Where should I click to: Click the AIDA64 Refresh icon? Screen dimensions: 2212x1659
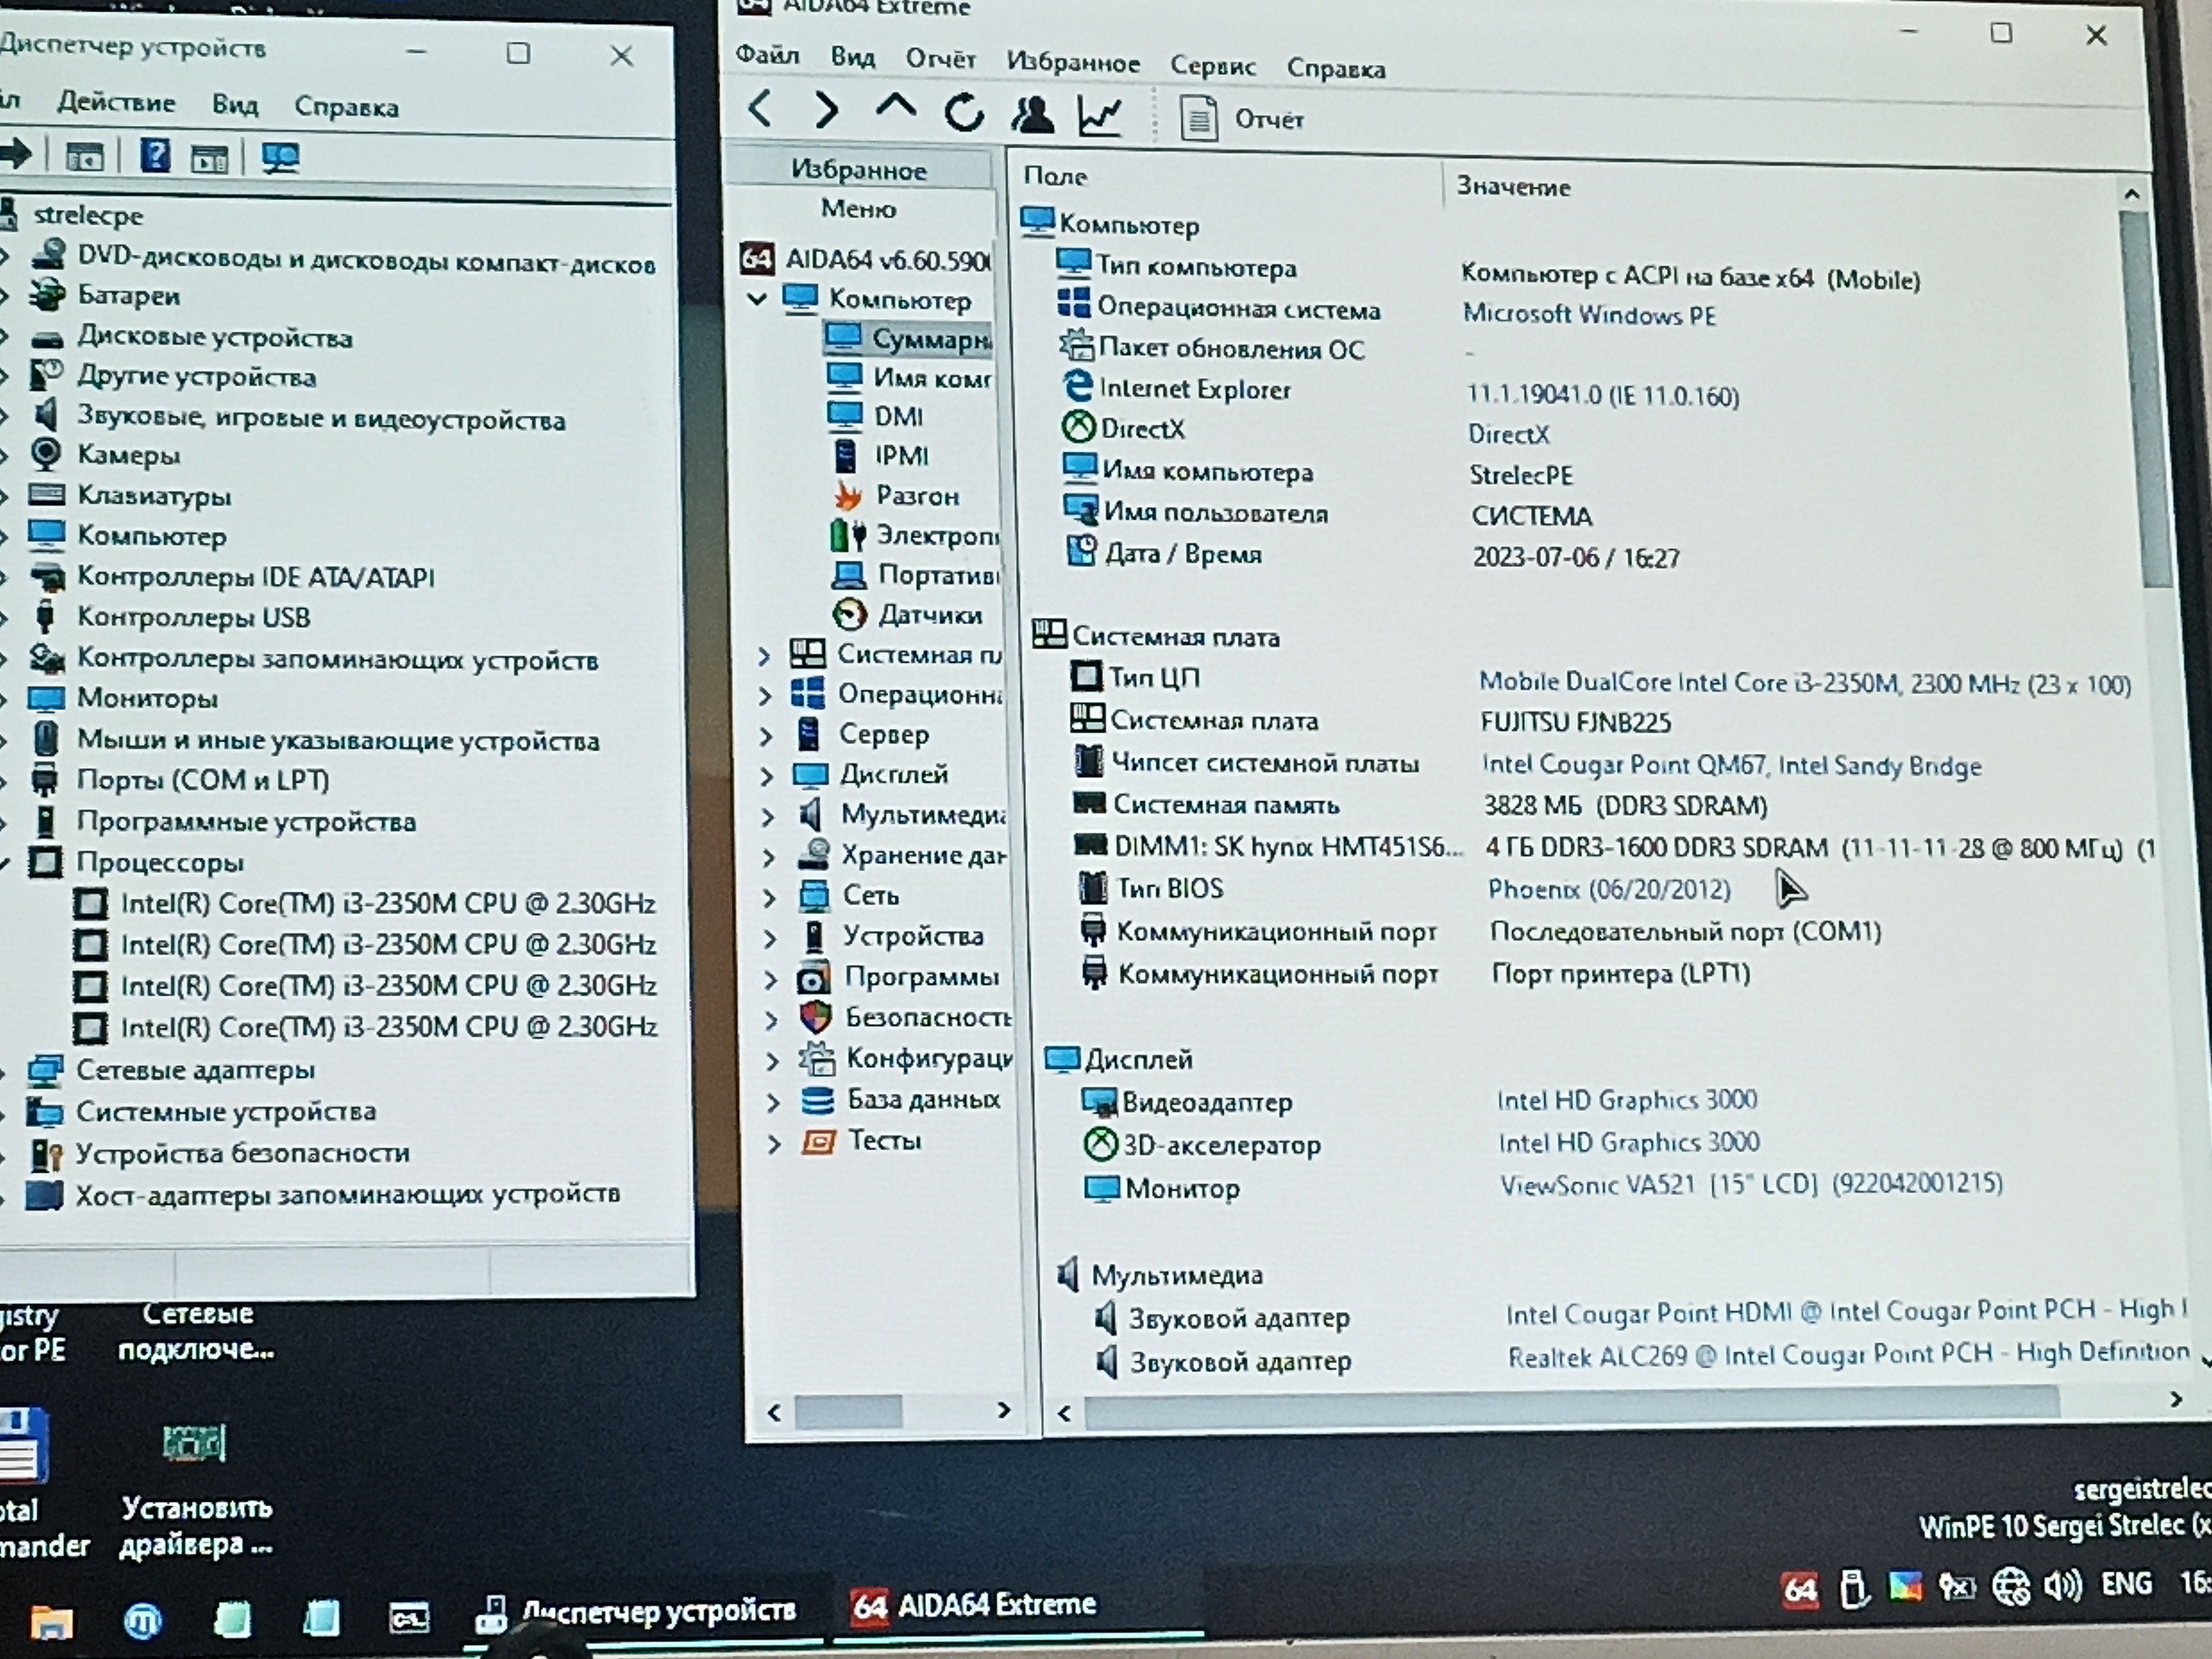point(964,113)
